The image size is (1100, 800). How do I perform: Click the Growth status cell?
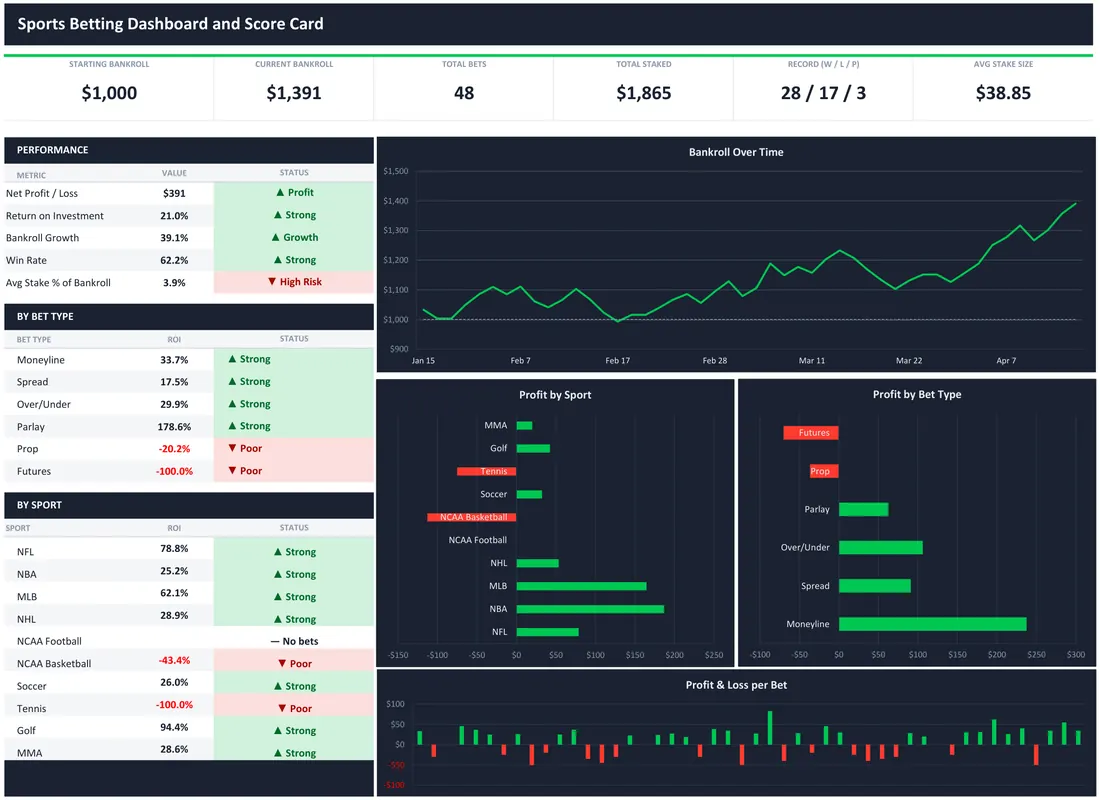(294, 237)
